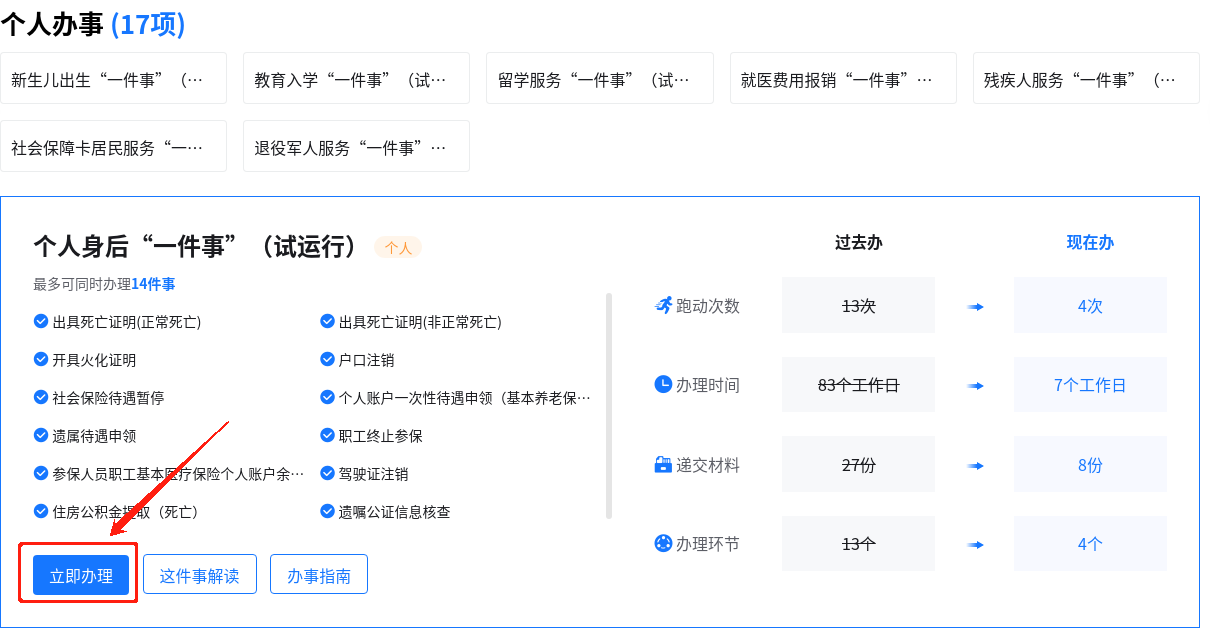
Task: Open the 办事指南 guide
Action: pyautogui.click(x=318, y=575)
